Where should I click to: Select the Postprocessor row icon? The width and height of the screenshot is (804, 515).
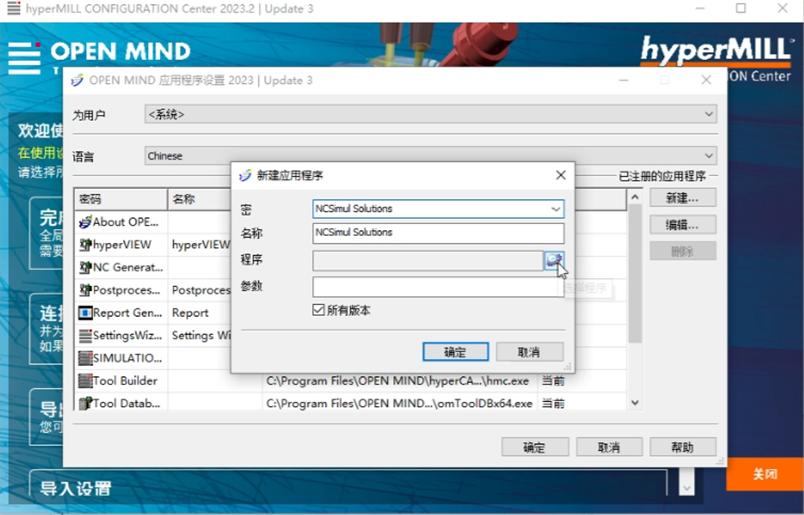(85, 290)
